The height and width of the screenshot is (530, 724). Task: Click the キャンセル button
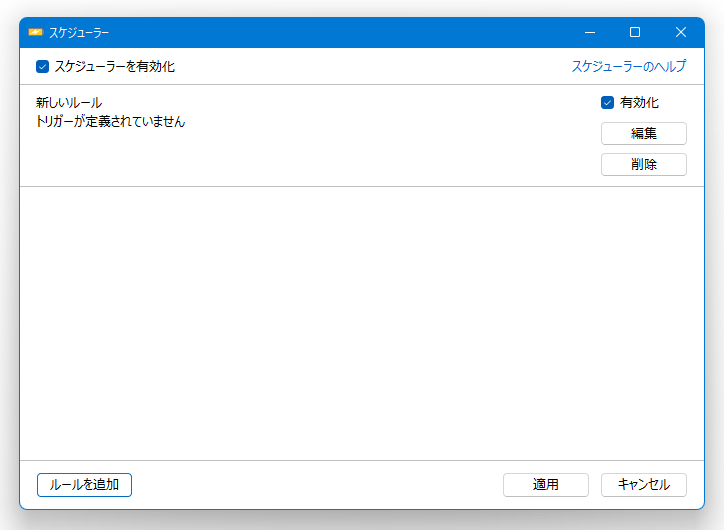click(644, 485)
